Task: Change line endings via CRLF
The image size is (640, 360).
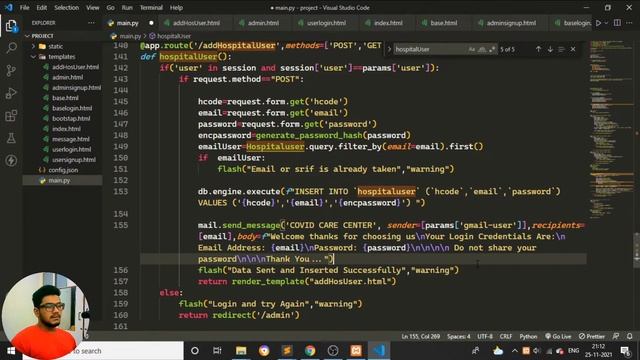Action: tap(506, 336)
